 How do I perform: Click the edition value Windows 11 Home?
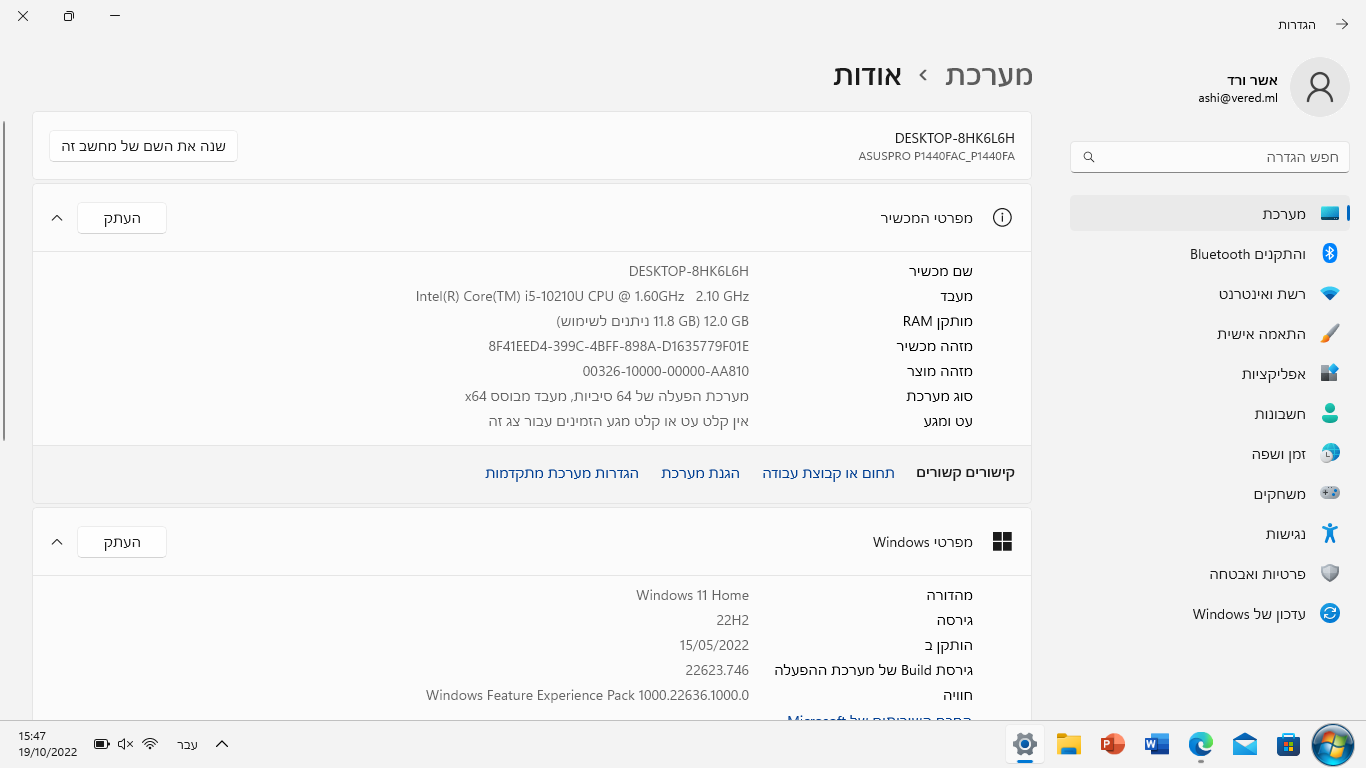(x=692, y=595)
